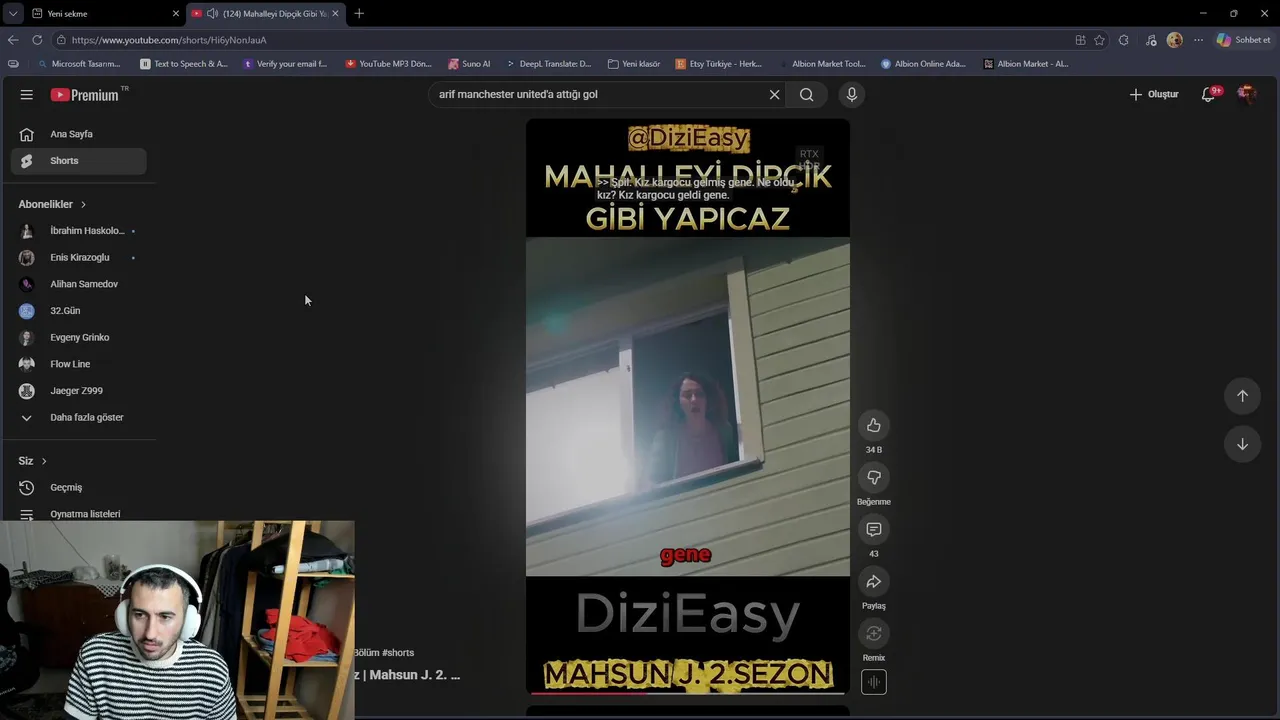Go back using browser back arrow
This screenshot has height=720, width=1280.
pos(13,40)
